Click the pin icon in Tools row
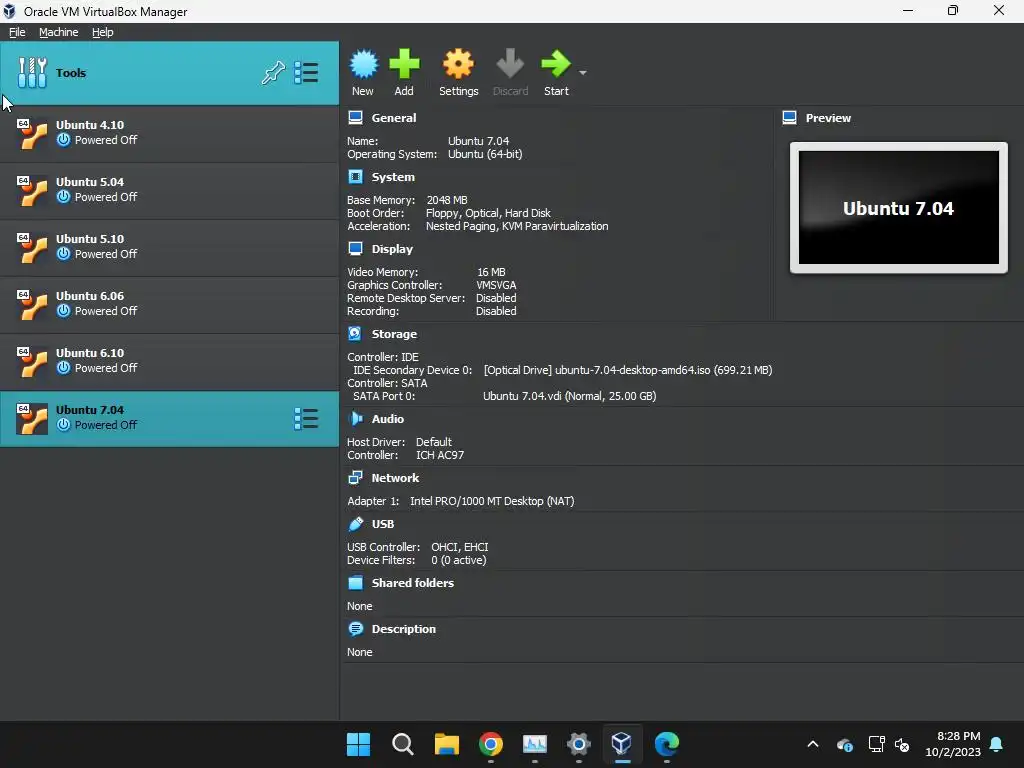Image resolution: width=1024 pixels, height=768 pixels. click(273, 72)
